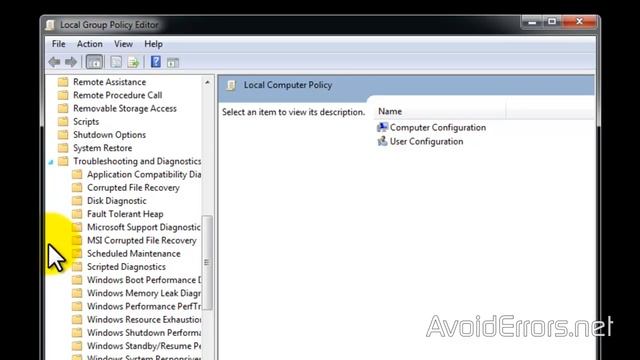Select Troubleshooting and Diagnostics tree item
The width and height of the screenshot is (640, 360).
137,161
